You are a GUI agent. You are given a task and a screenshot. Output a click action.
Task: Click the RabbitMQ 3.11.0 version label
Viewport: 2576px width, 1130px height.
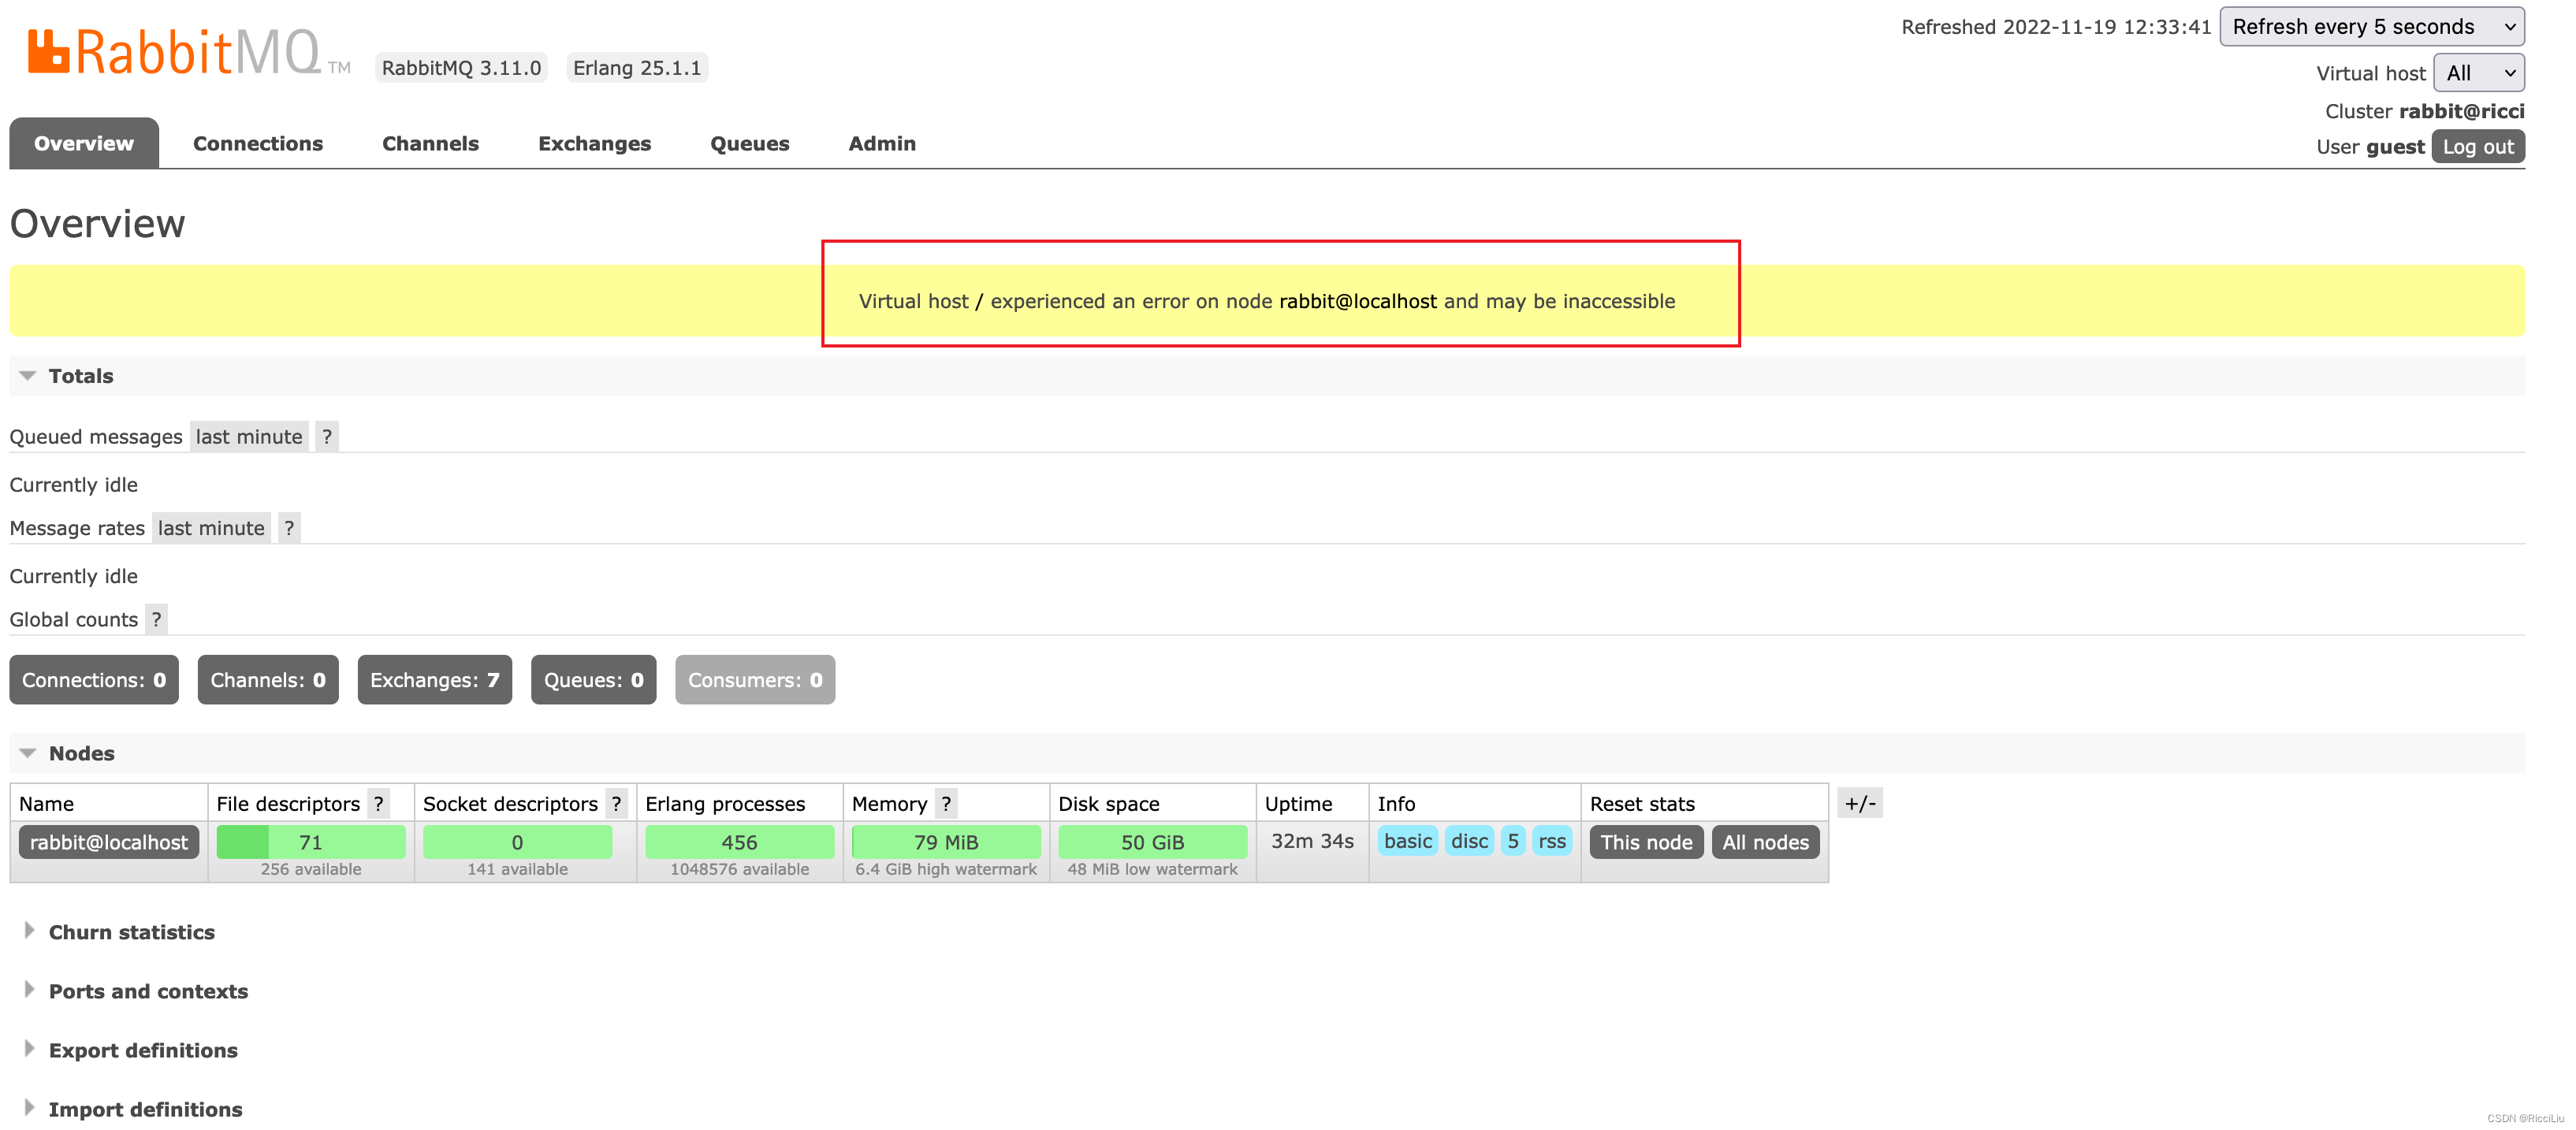click(x=461, y=68)
